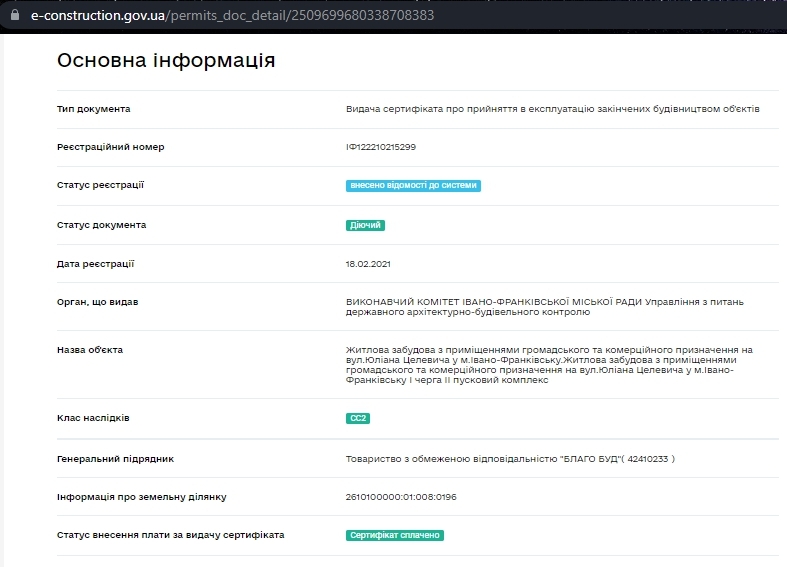The width and height of the screenshot is (787, 567).
Task: Click the document type value text
Action: point(553,109)
